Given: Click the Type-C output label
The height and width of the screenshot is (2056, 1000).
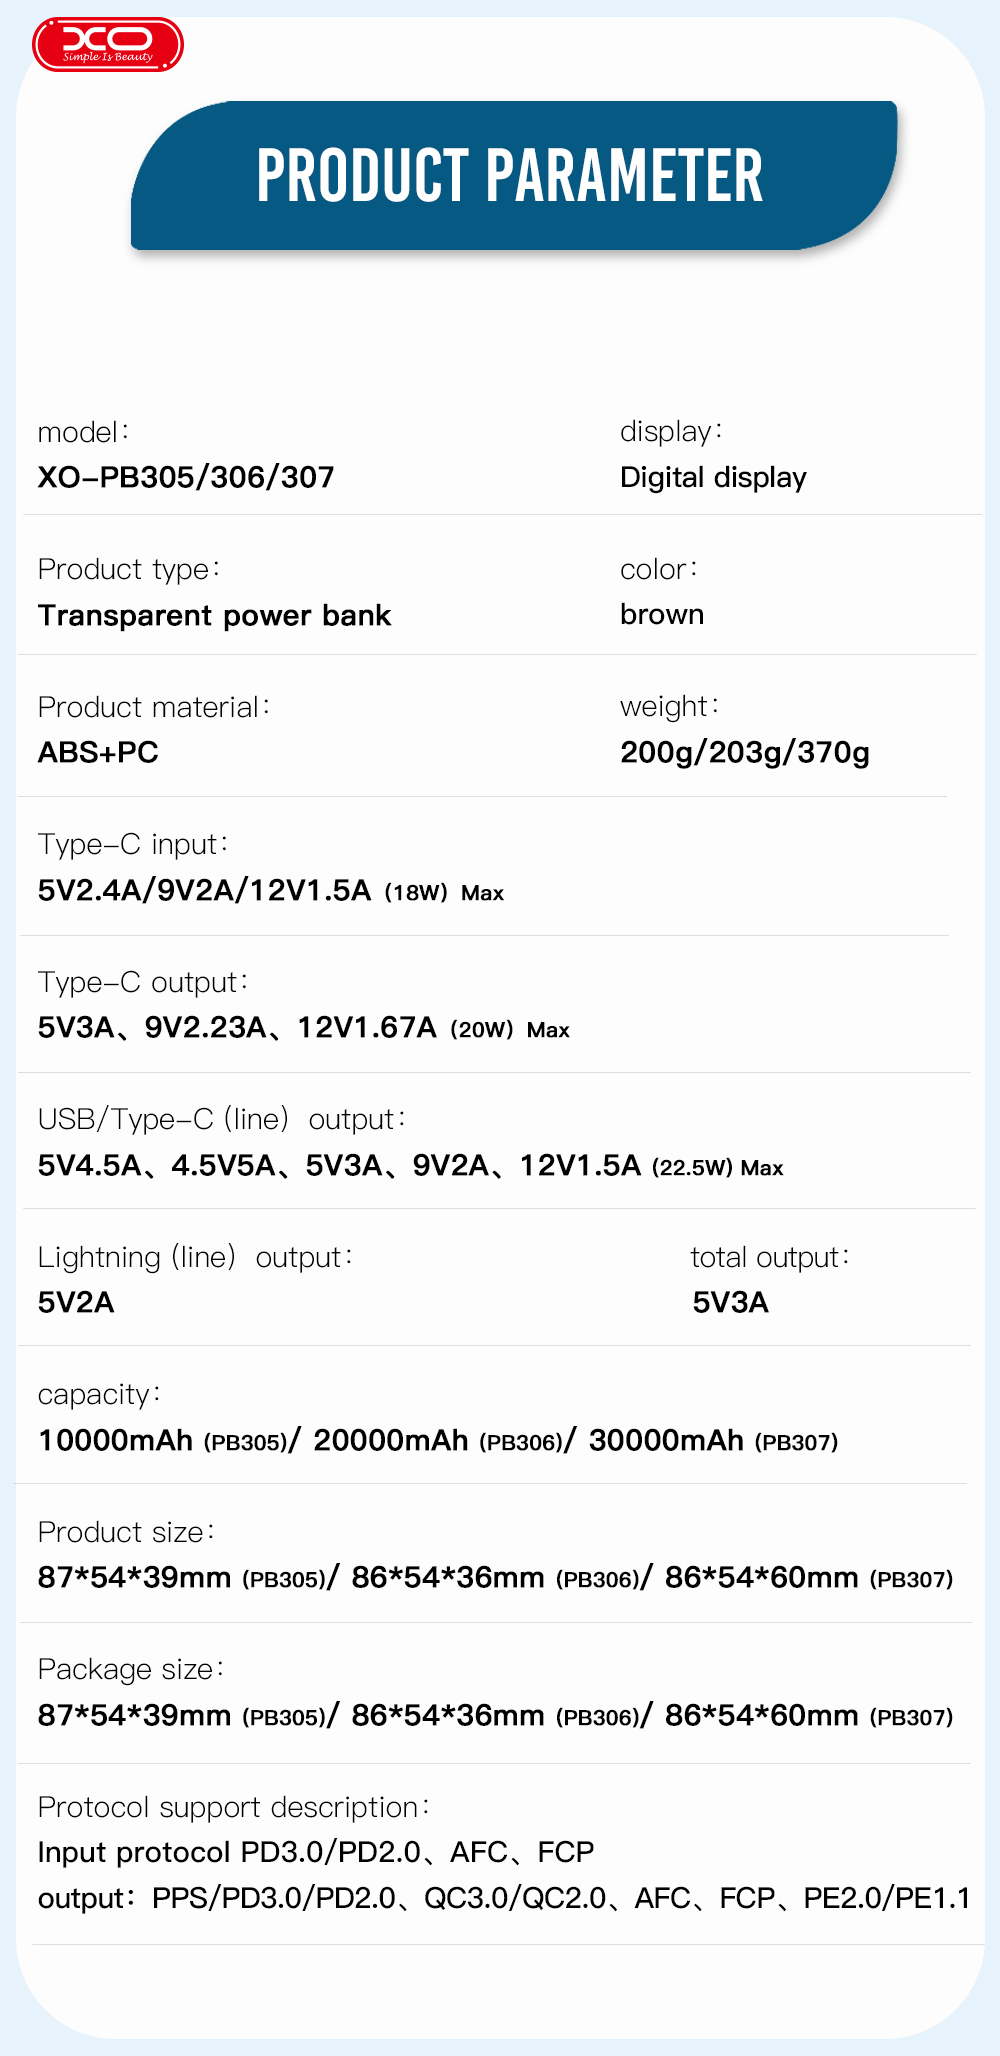Looking at the screenshot, I should (x=142, y=982).
